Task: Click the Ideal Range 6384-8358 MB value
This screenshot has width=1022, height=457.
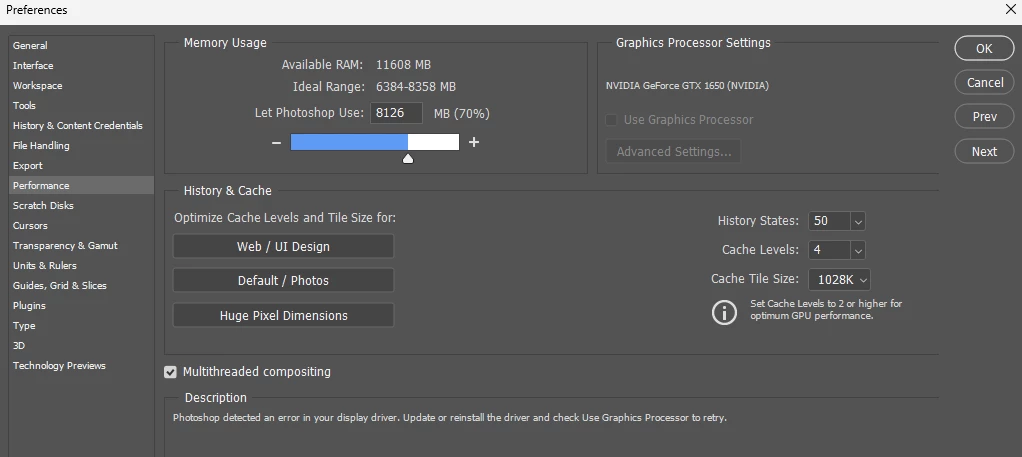Action: pos(416,87)
